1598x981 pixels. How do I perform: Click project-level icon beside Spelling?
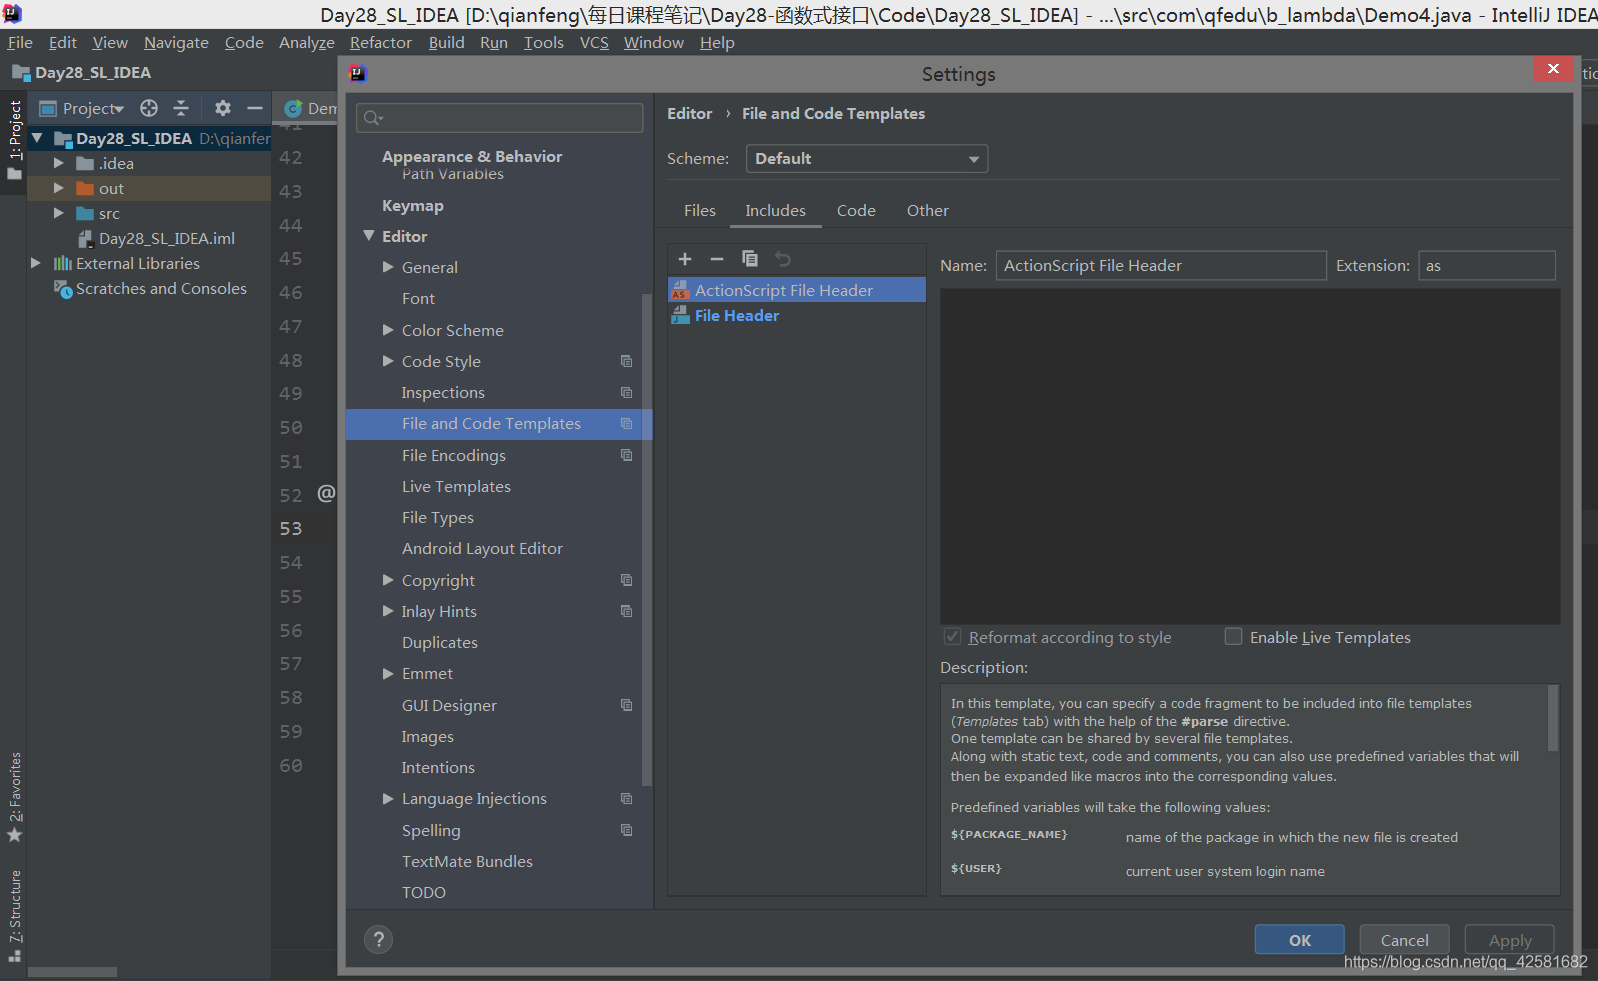pyautogui.click(x=626, y=830)
